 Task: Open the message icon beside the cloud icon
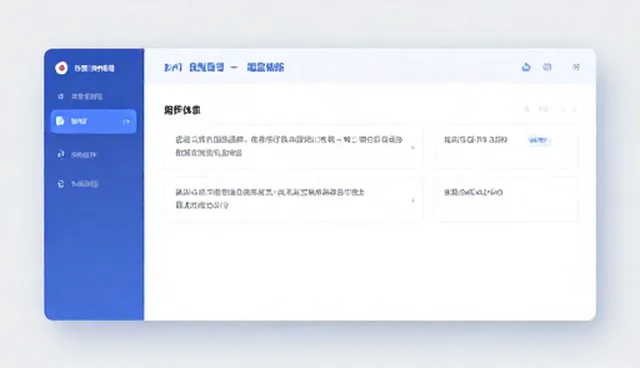pos(547,67)
